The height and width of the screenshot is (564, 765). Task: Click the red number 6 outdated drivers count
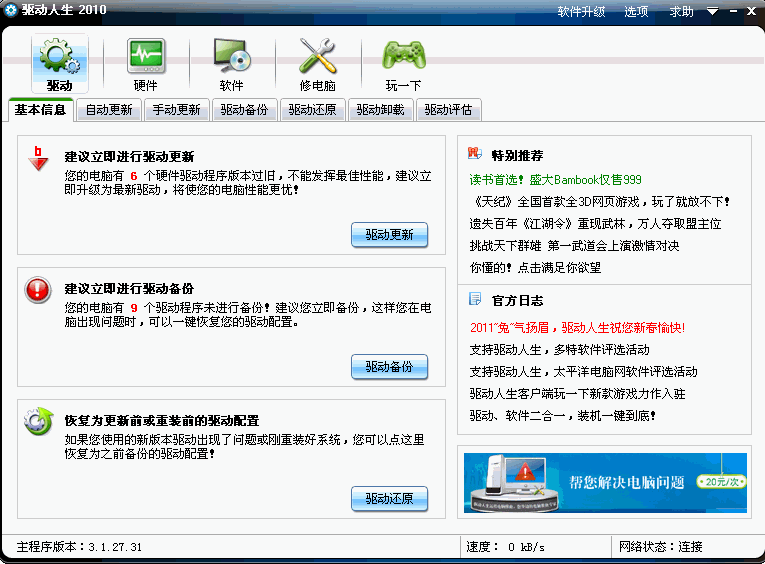click(134, 176)
